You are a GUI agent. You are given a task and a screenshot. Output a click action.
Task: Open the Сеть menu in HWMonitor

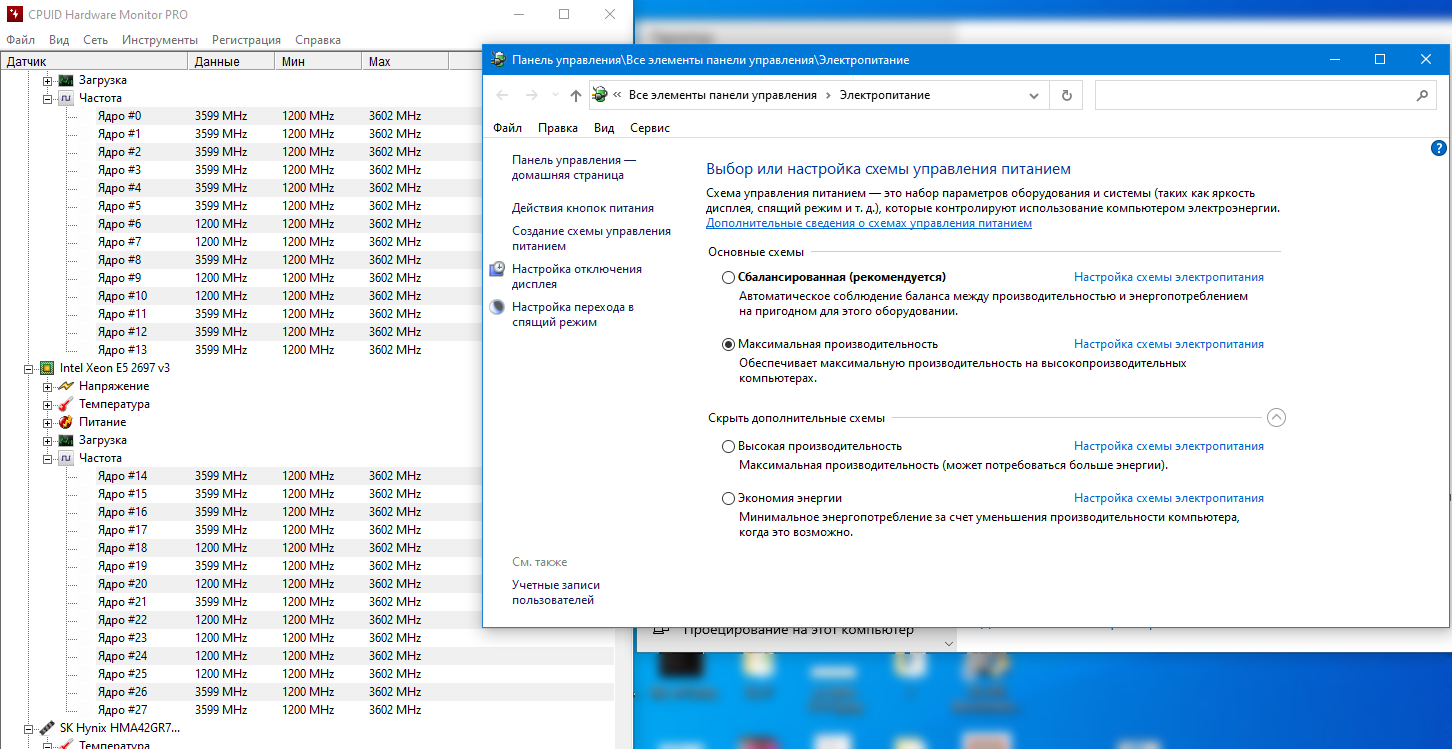coord(96,40)
